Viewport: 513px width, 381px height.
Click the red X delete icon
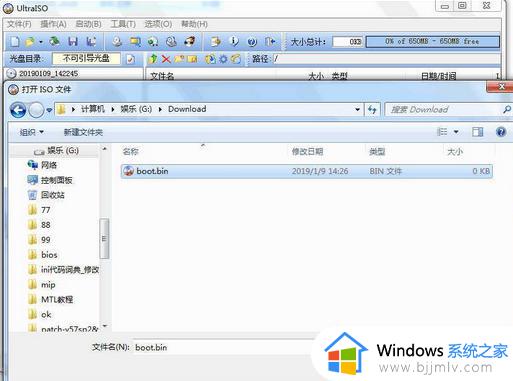pyautogui.click(x=166, y=59)
